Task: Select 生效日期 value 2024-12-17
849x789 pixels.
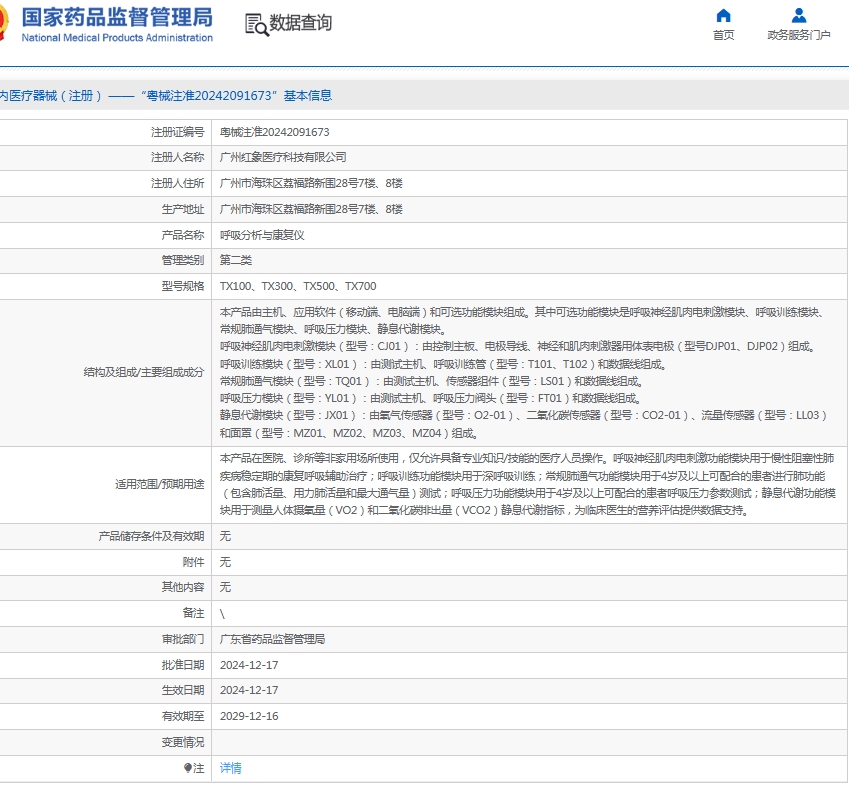Action: click(x=249, y=690)
